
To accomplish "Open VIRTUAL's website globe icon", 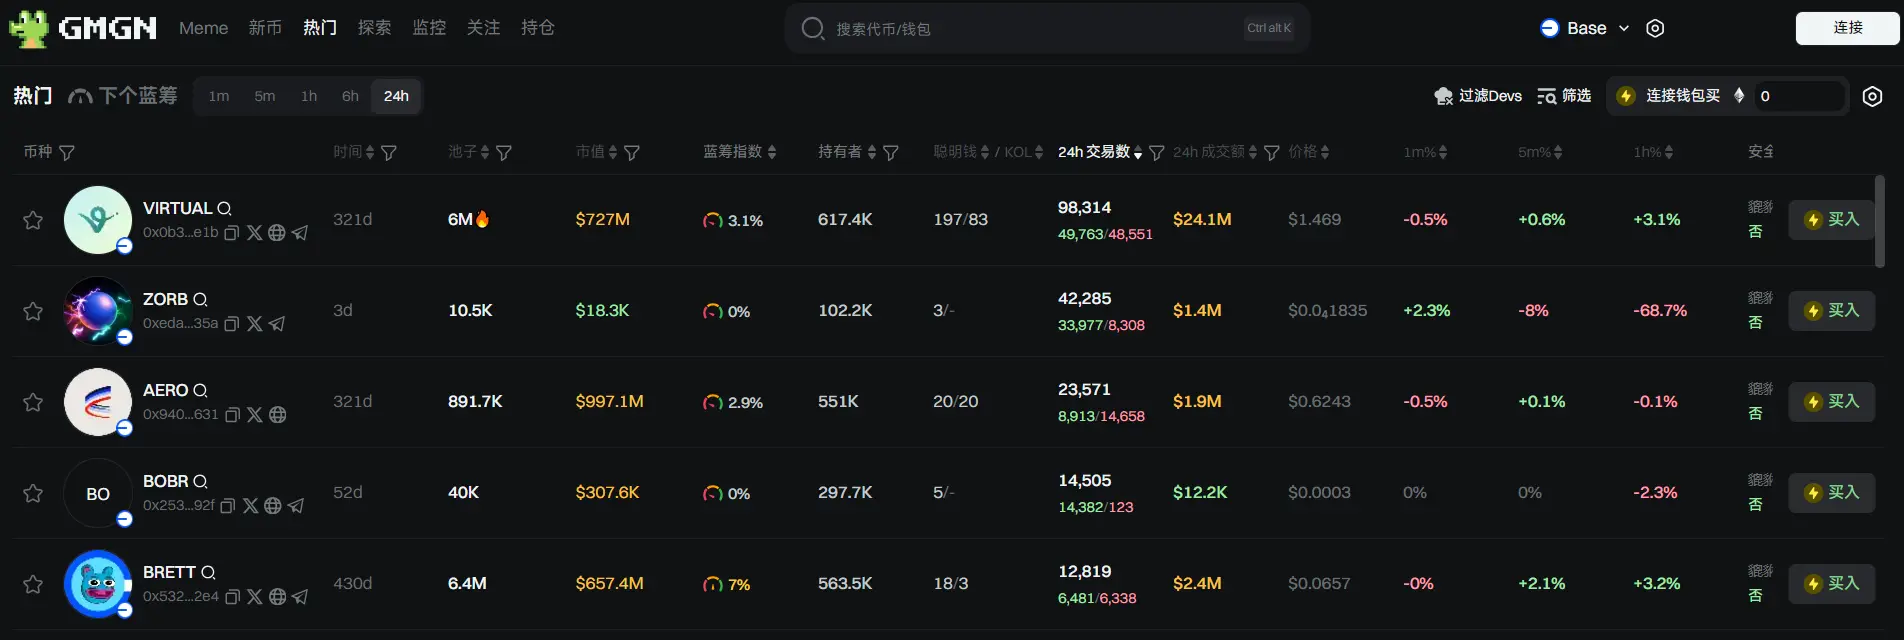I will click(x=277, y=233).
